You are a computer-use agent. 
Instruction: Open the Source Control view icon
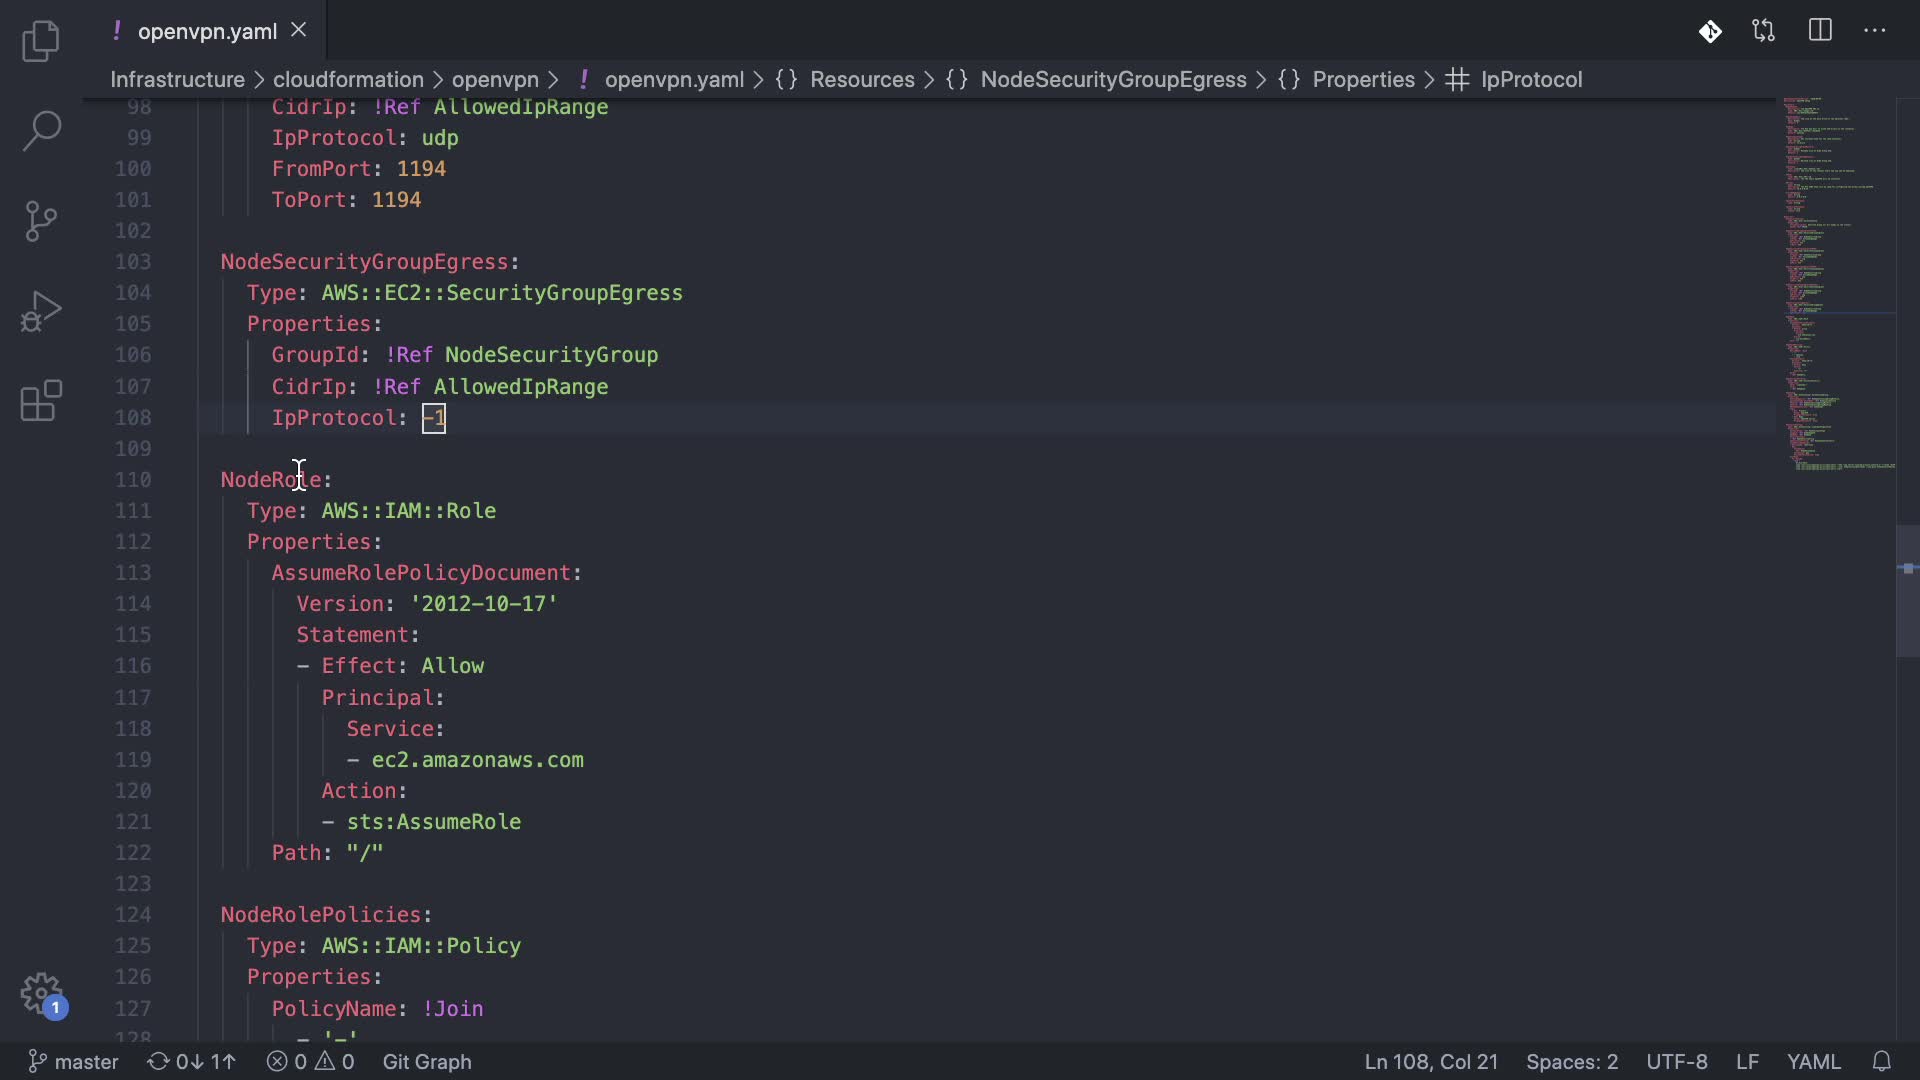pyautogui.click(x=41, y=221)
